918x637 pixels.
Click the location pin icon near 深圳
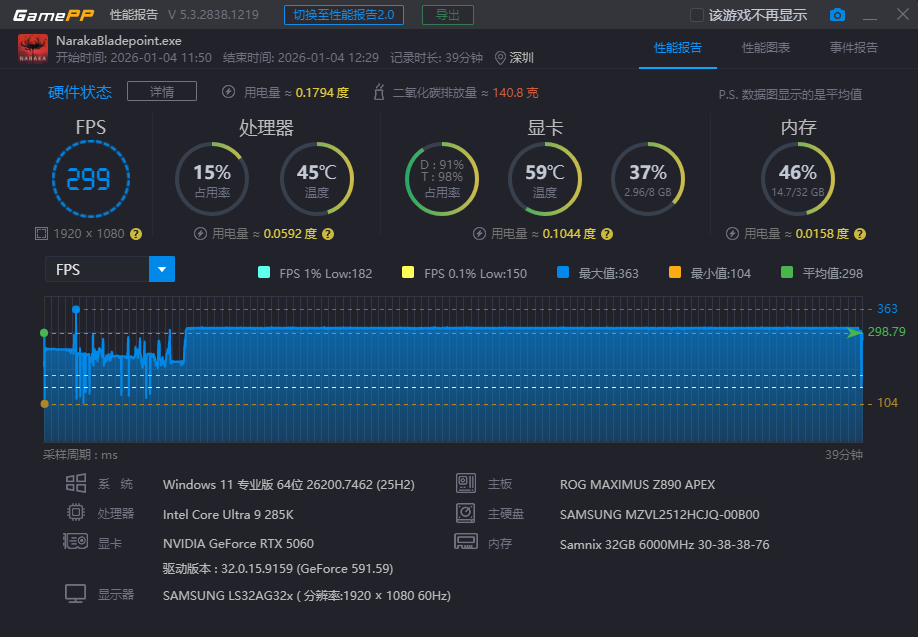click(x=500, y=58)
